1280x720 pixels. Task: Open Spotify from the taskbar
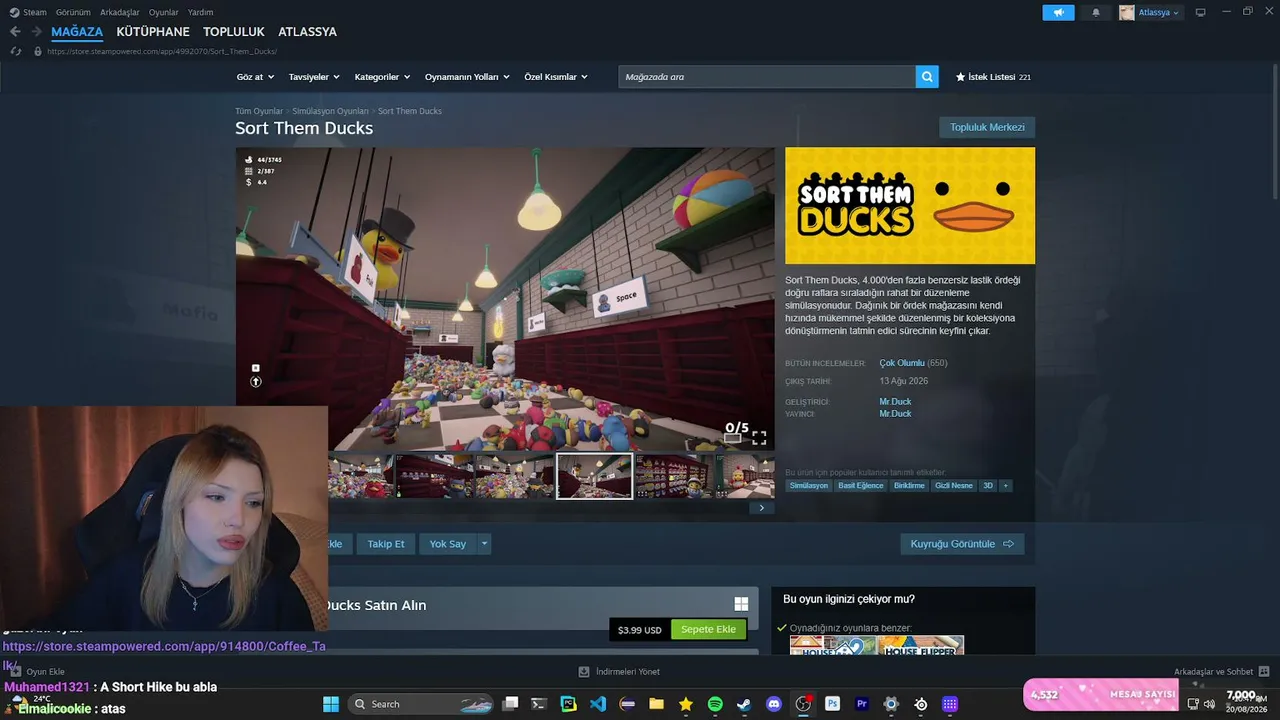coord(715,704)
